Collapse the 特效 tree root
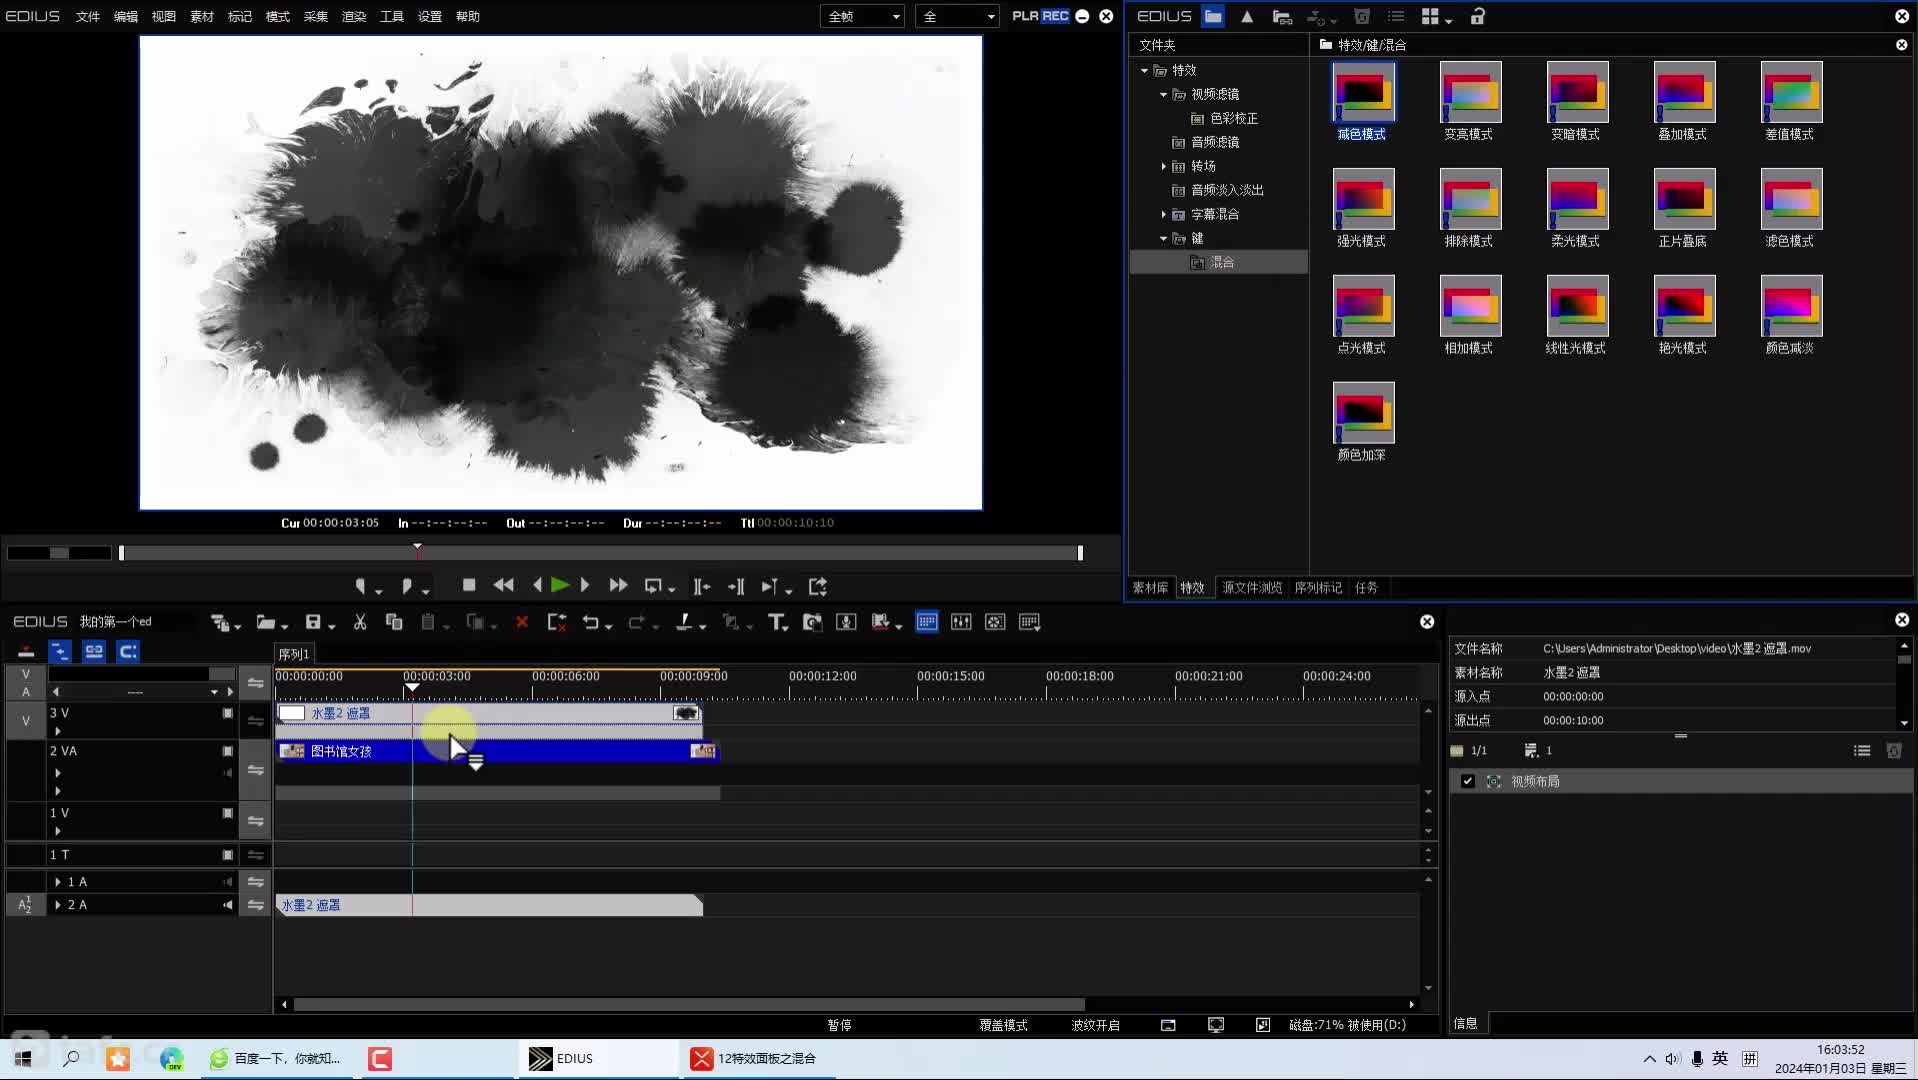Screen dimensions: 1918x1080 1144,70
